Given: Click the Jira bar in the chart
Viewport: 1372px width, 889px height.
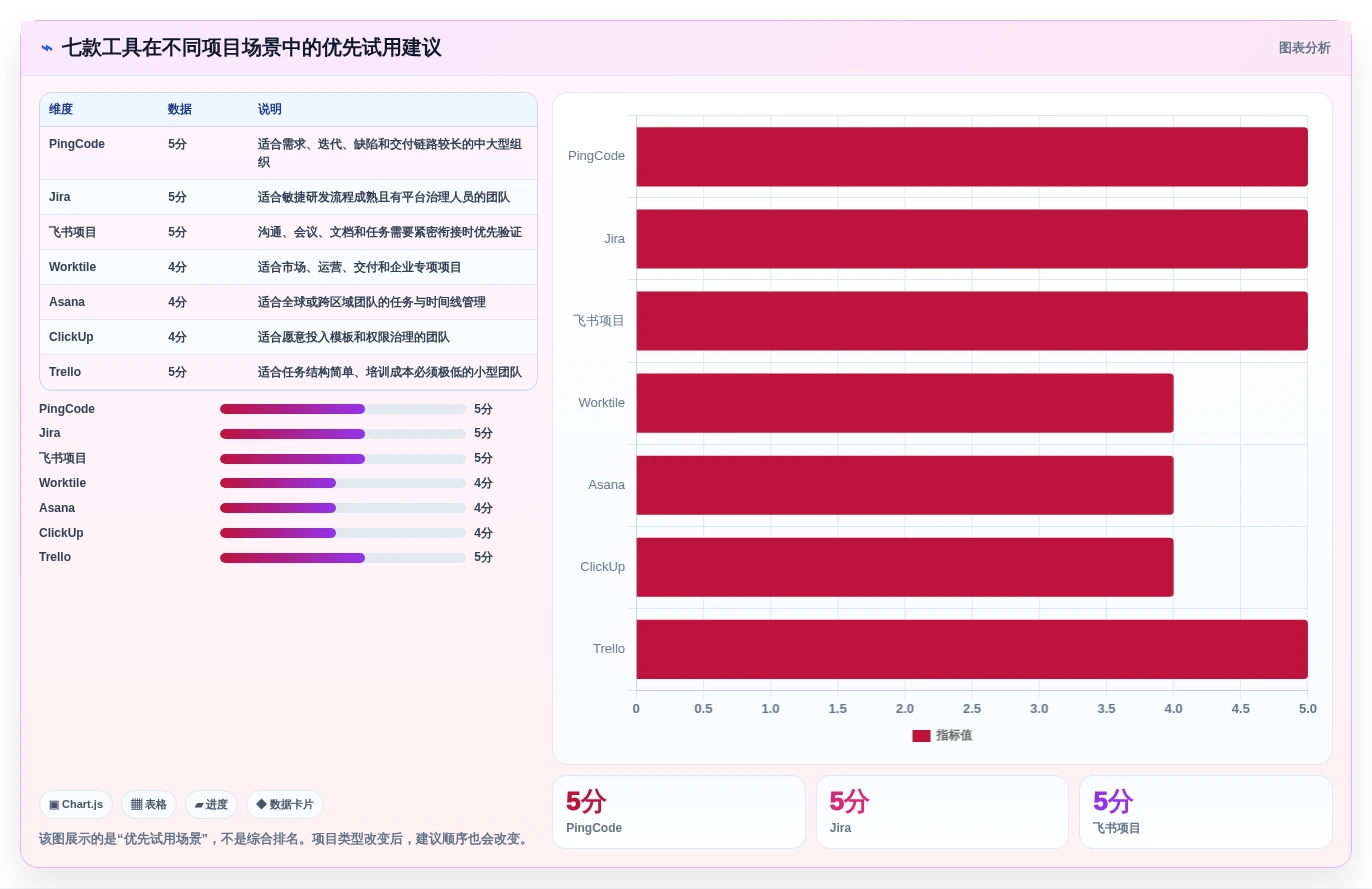Looking at the screenshot, I should click(972, 238).
